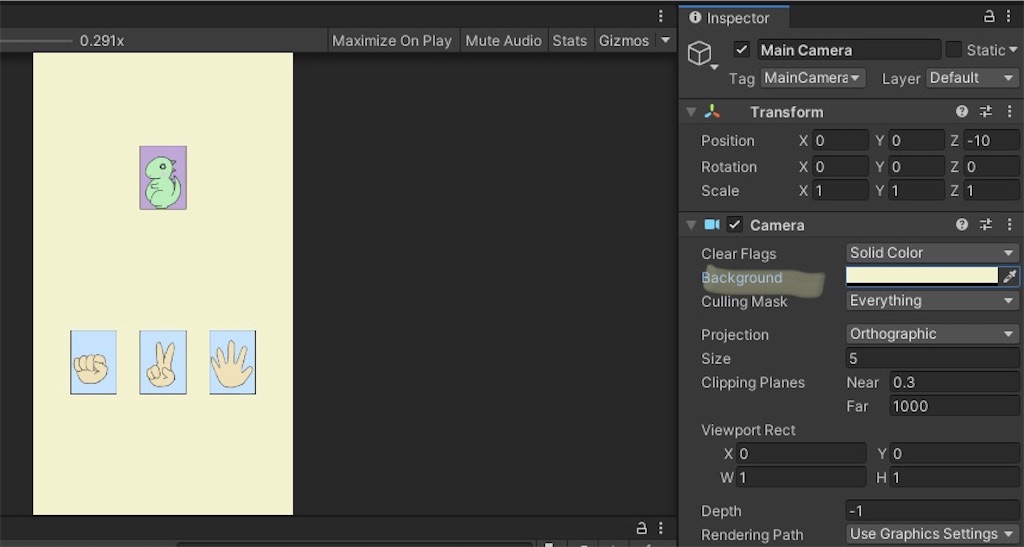The image size is (1024, 547).
Task: Open Transform component help icon
Action: [x=961, y=112]
